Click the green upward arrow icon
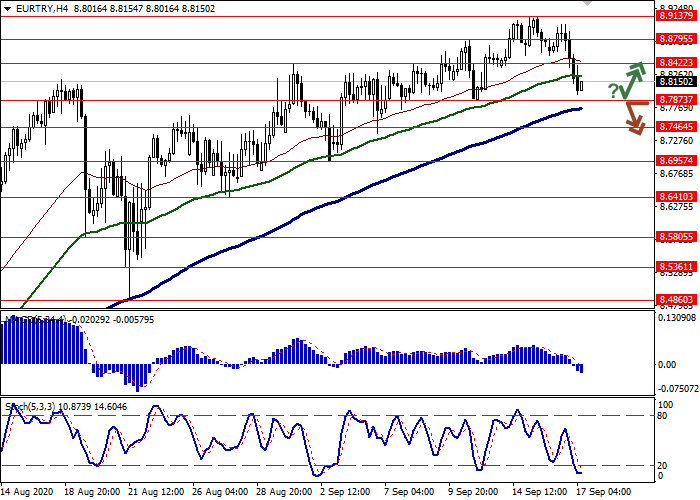The height and width of the screenshot is (500, 700). [632, 76]
